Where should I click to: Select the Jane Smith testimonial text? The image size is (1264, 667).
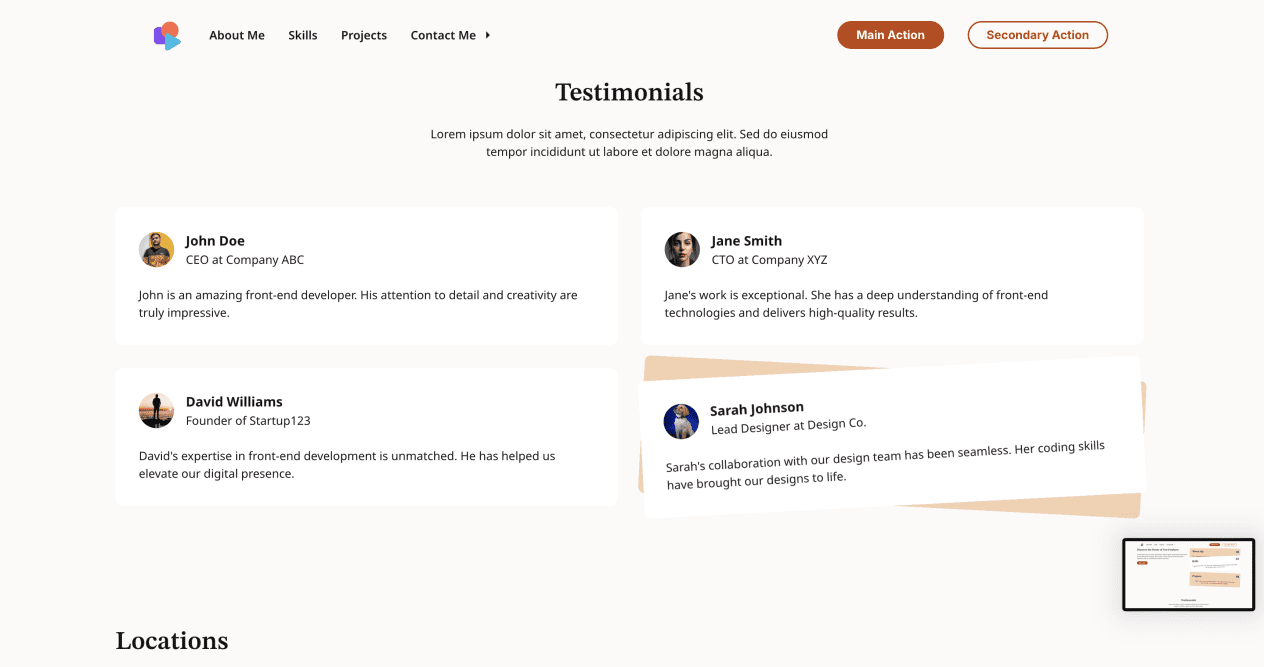coord(856,304)
